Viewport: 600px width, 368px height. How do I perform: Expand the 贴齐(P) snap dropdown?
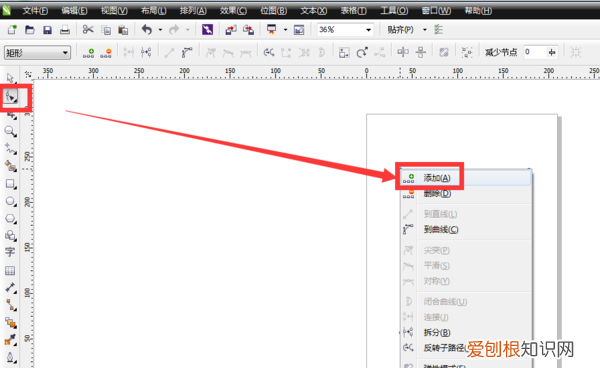point(425,30)
